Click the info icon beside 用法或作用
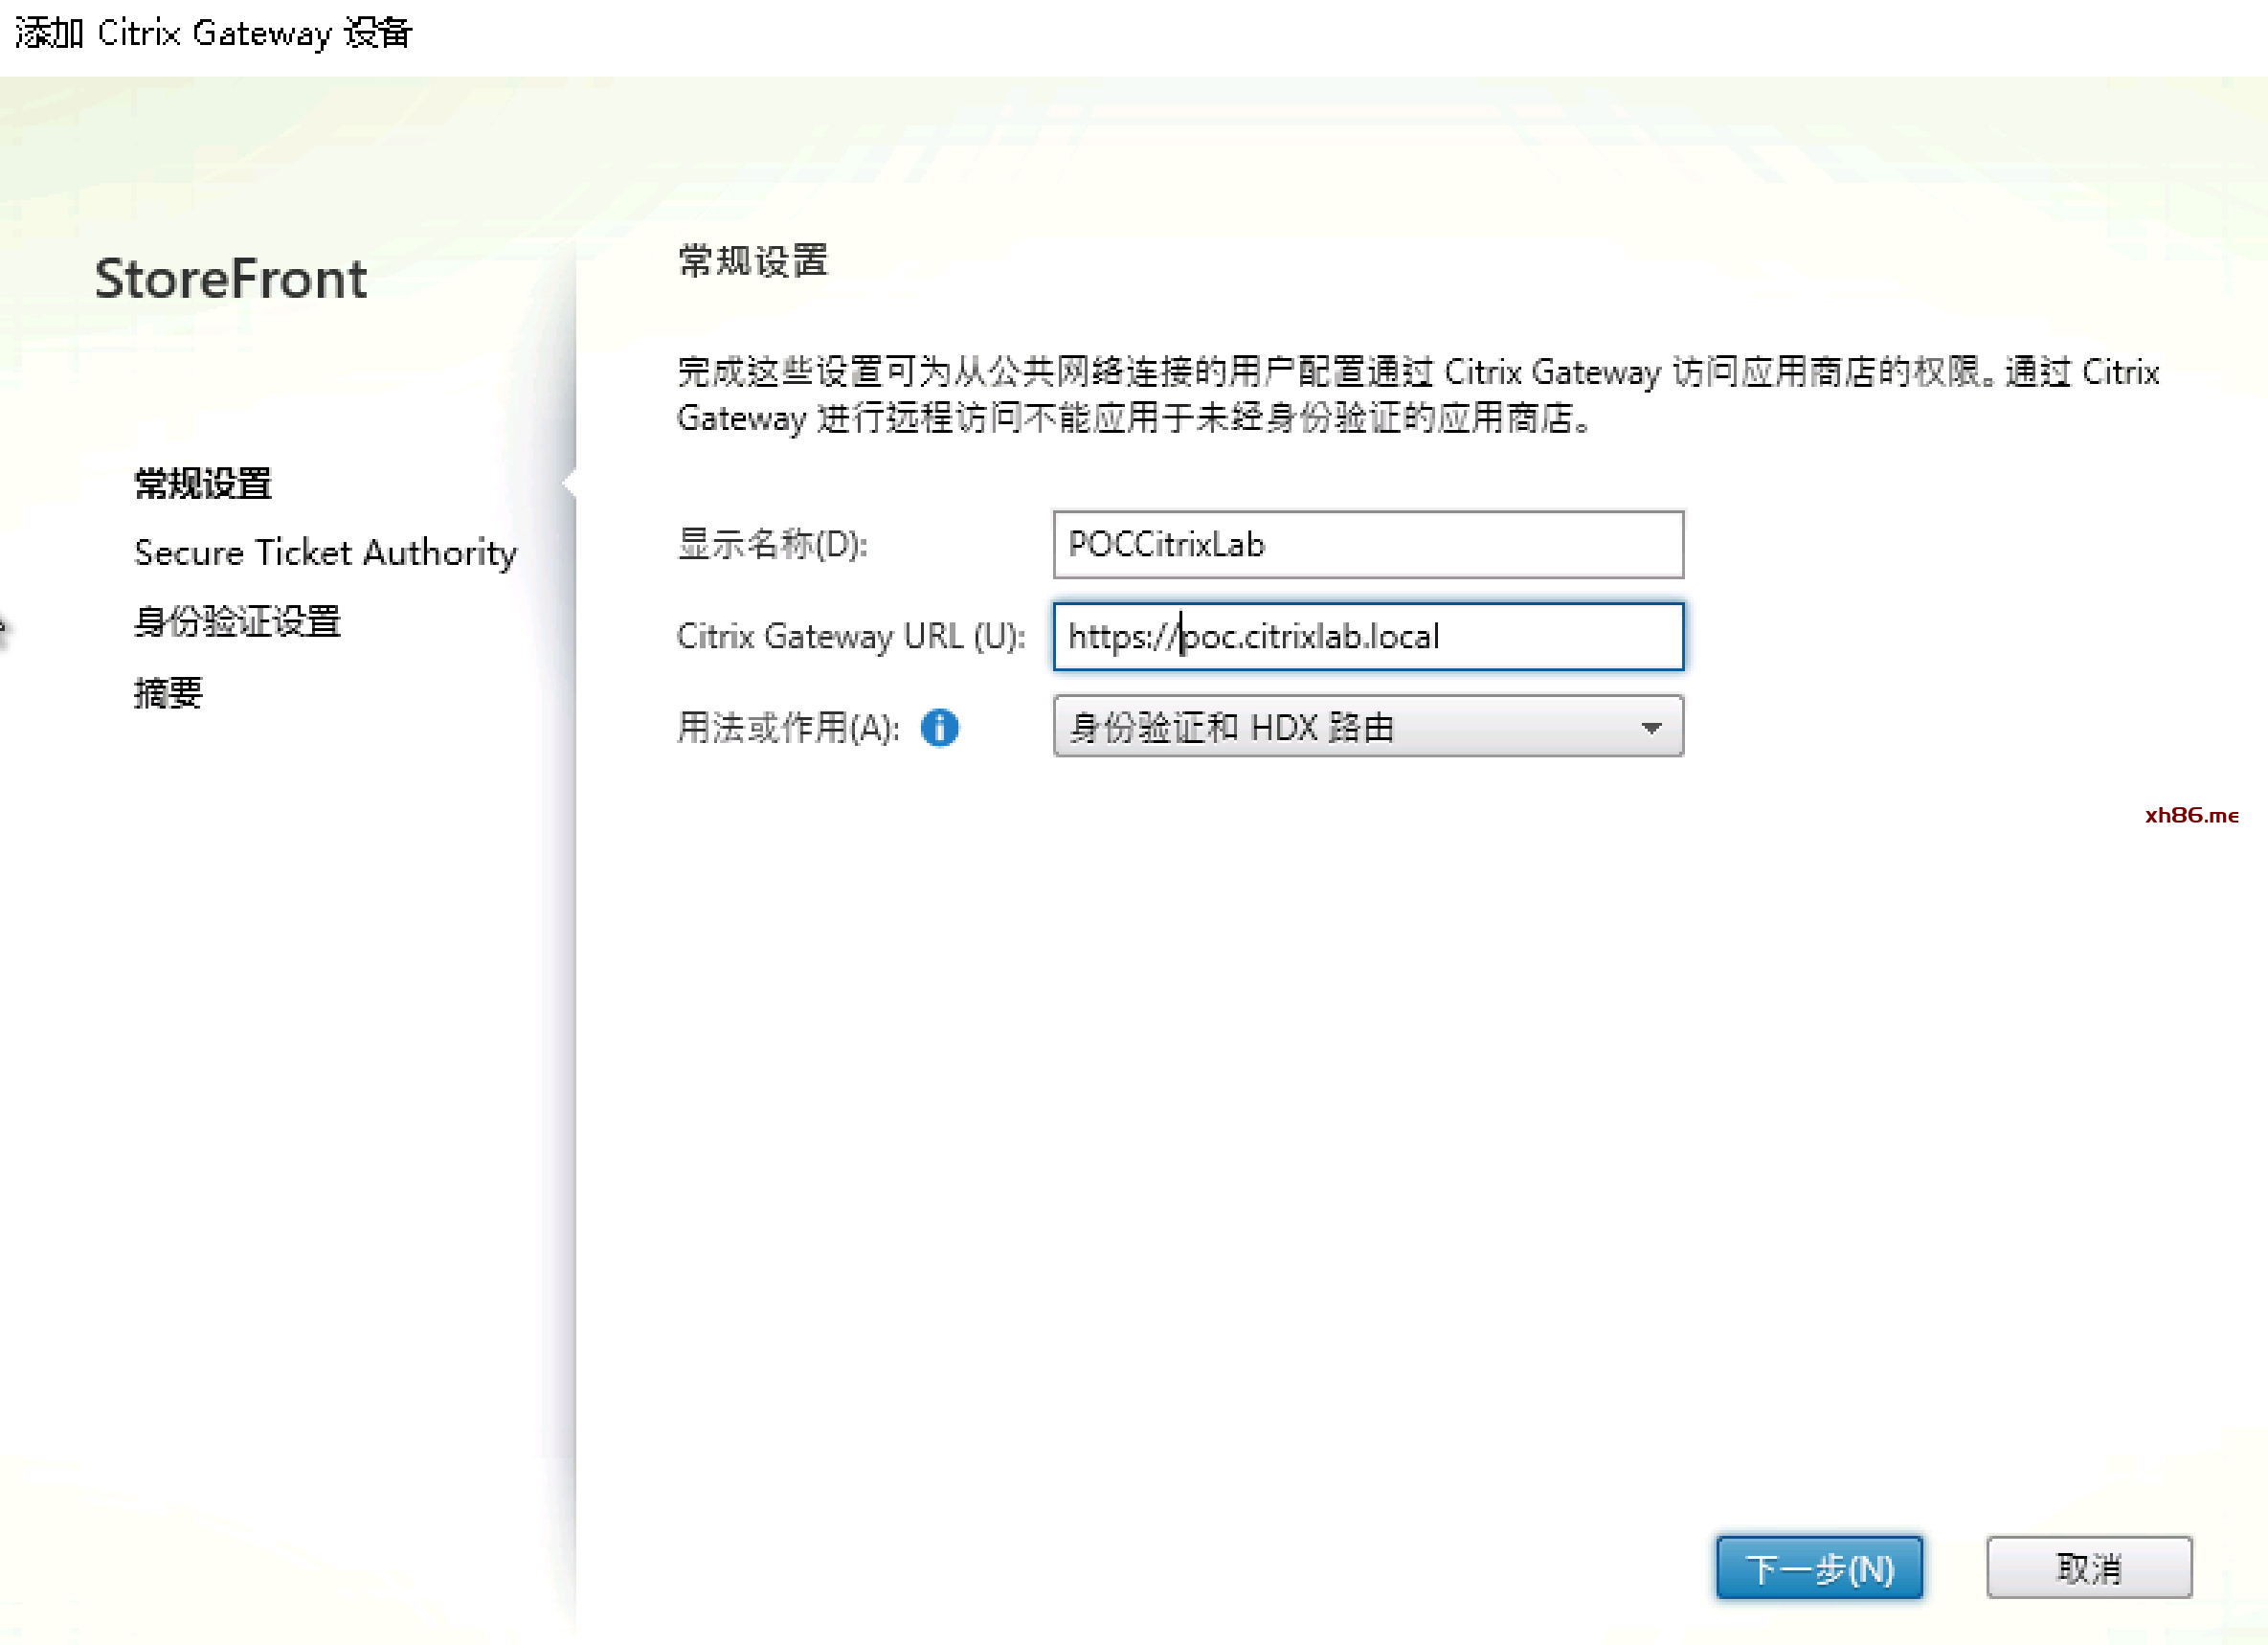Viewport: 2268px width, 1645px height. pos(939,727)
